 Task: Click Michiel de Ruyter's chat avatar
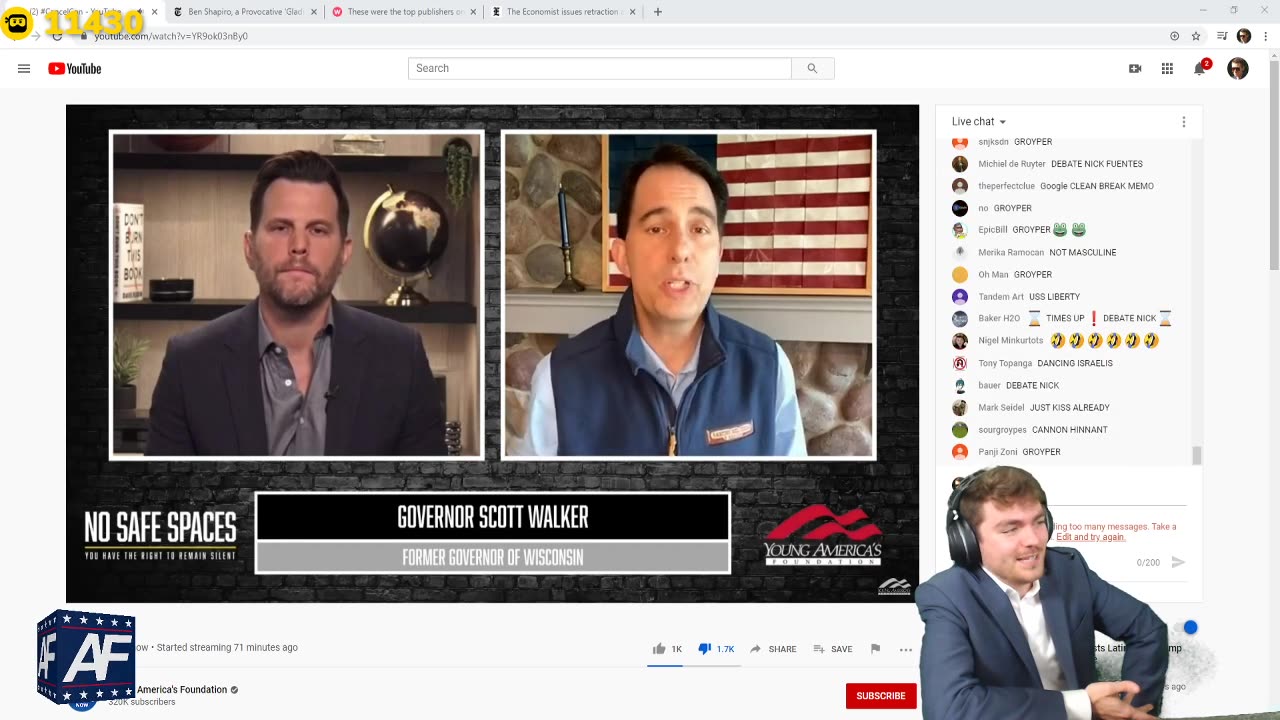click(960, 164)
